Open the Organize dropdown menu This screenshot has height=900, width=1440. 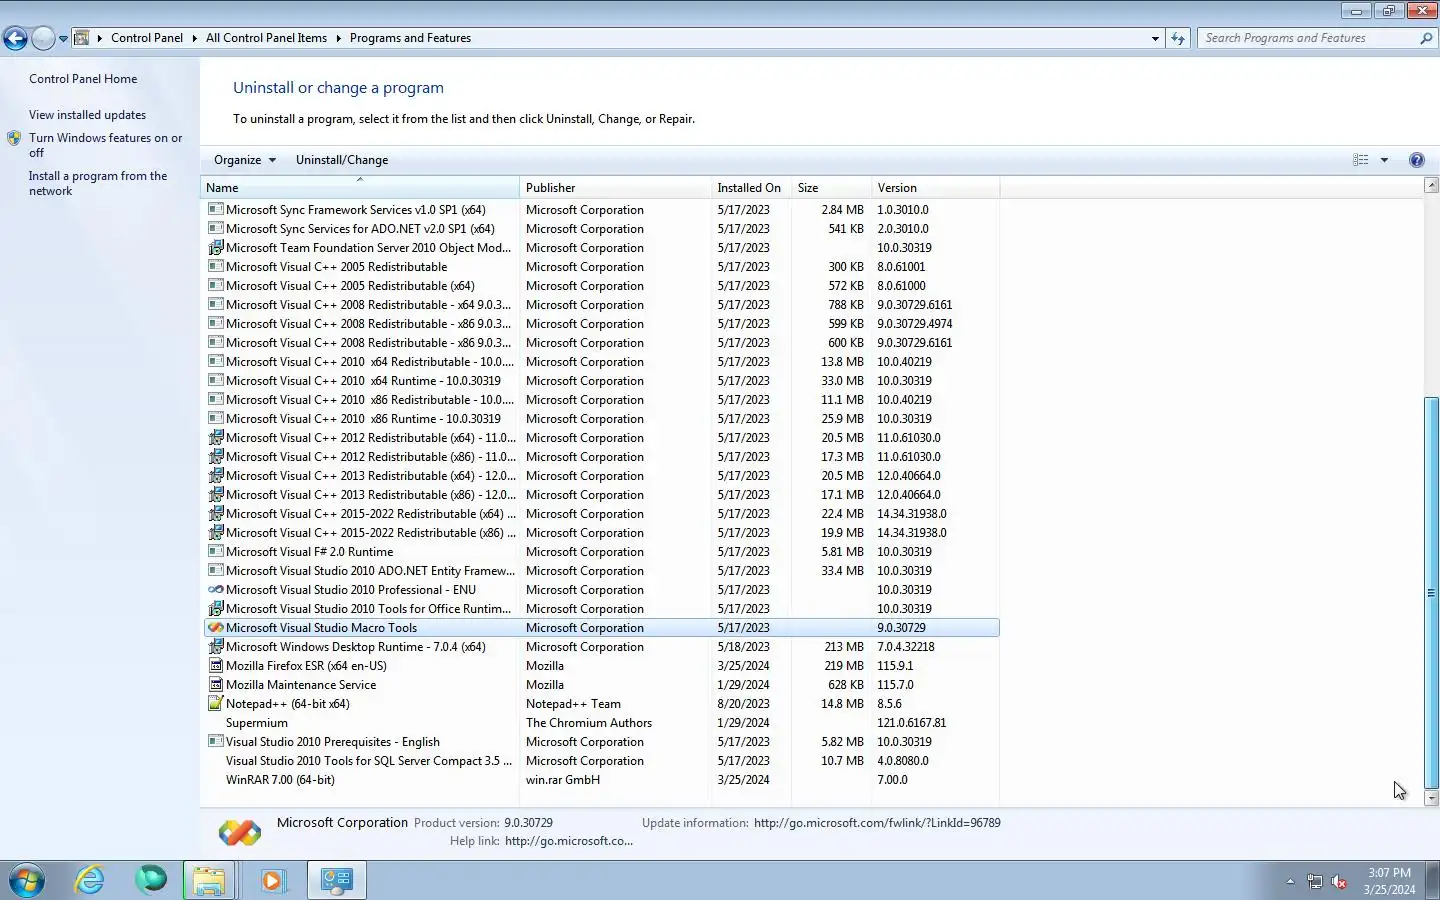pos(244,160)
